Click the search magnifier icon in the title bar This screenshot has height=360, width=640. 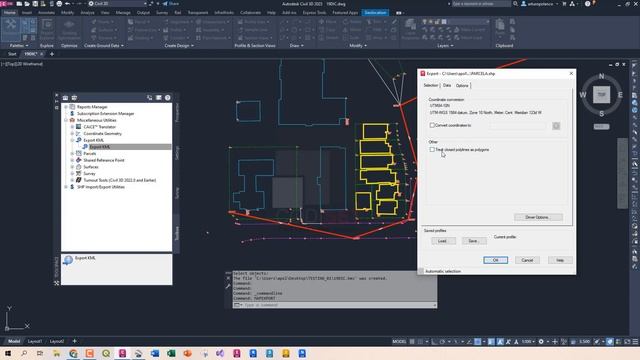click(516, 4)
